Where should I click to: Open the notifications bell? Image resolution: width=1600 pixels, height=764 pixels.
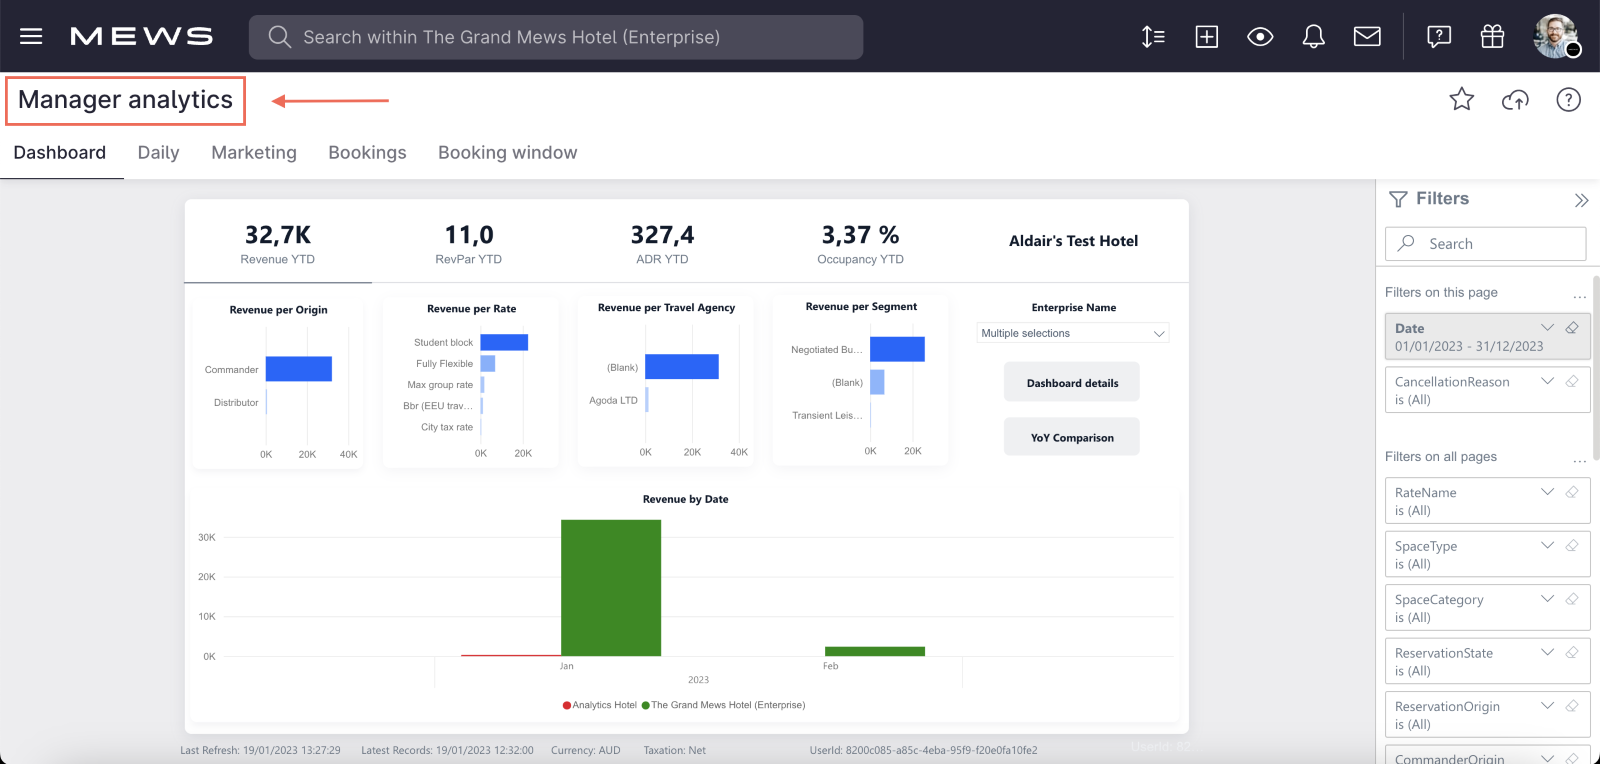(1314, 37)
